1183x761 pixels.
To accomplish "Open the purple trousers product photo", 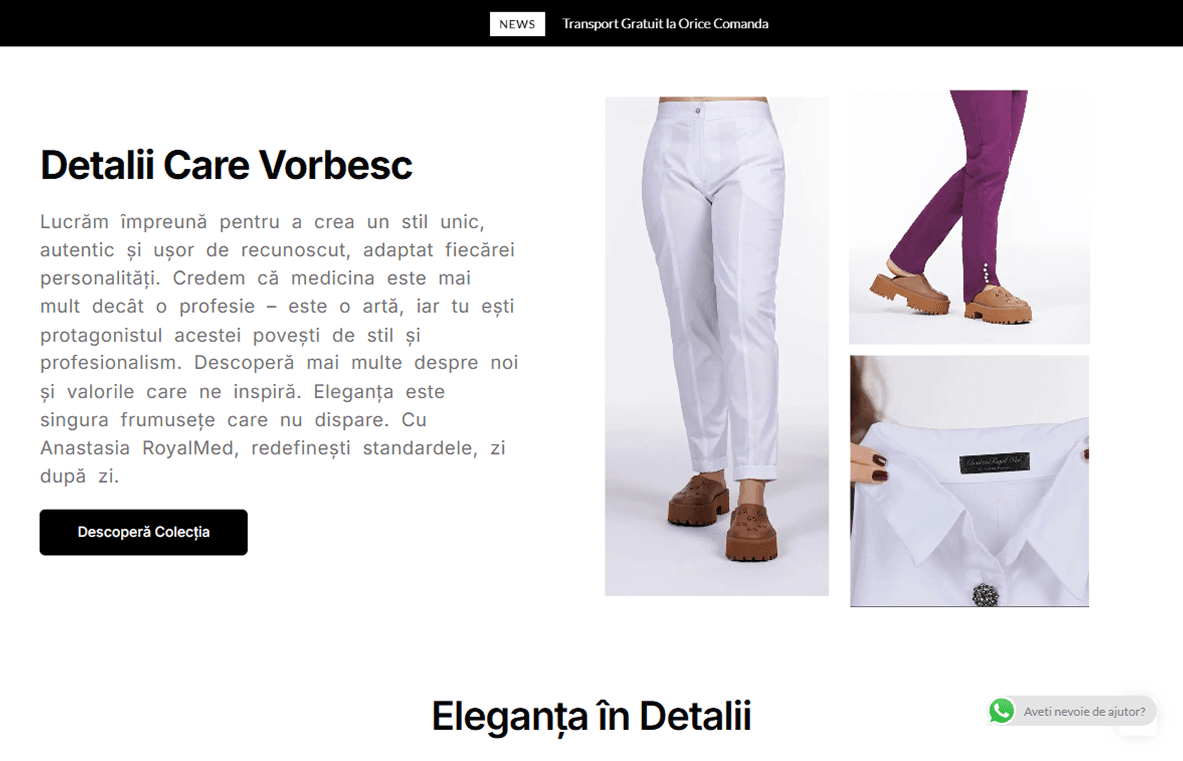I will click(969, 217).
